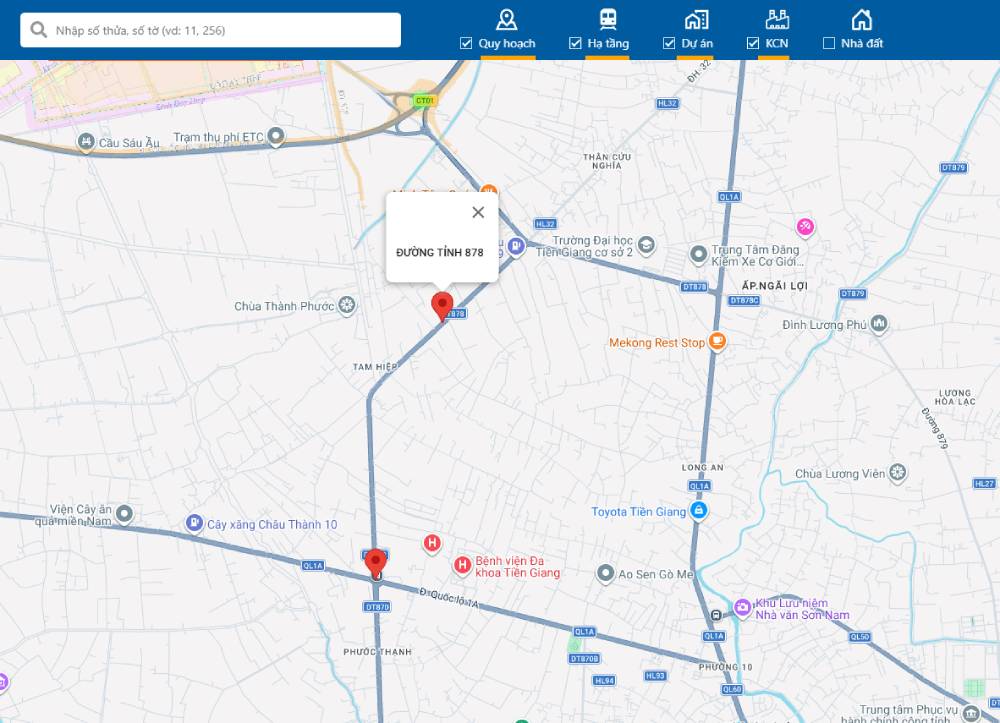Viewport: 1000px width, 723px height.
Task: Open Cây xăng Châu Thành 10 marker
Action: point(194,523)
